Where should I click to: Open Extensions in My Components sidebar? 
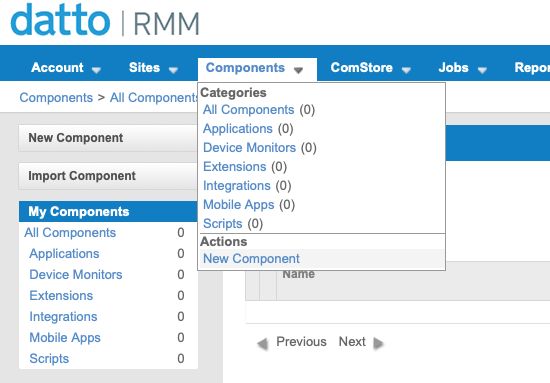coord(61,296)
